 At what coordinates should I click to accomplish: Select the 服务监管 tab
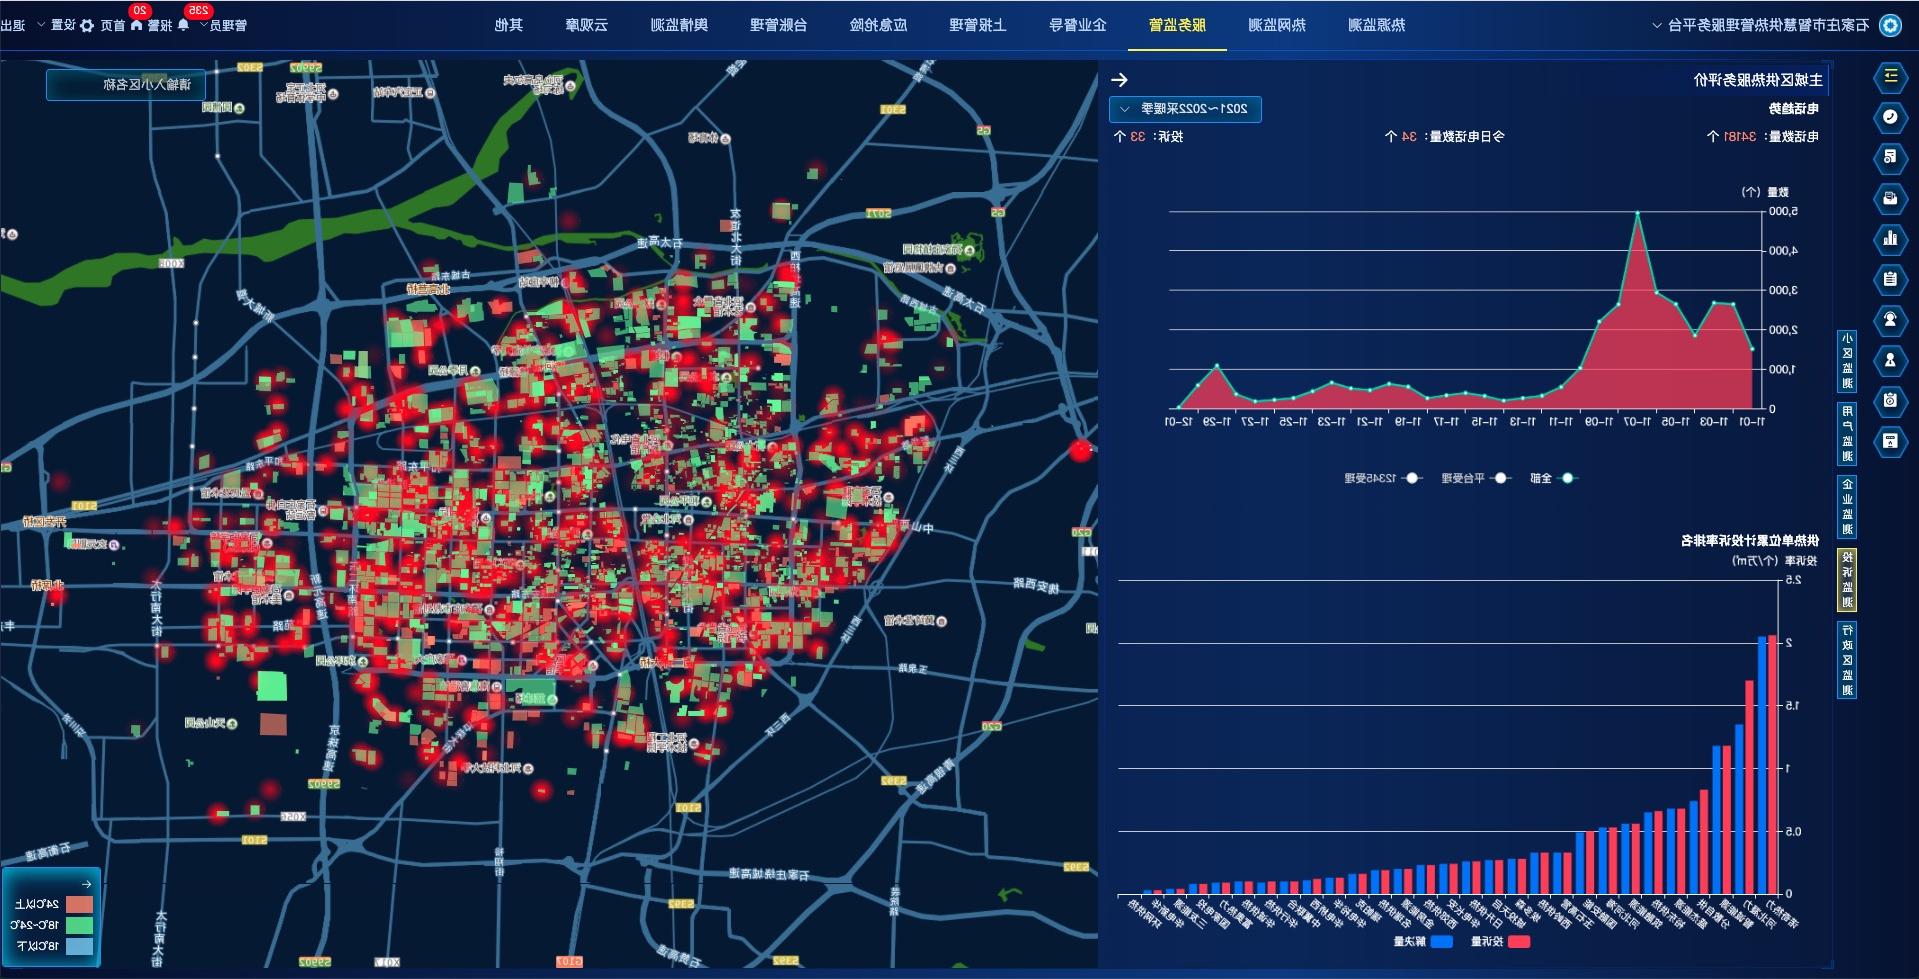pos(1177,25)
